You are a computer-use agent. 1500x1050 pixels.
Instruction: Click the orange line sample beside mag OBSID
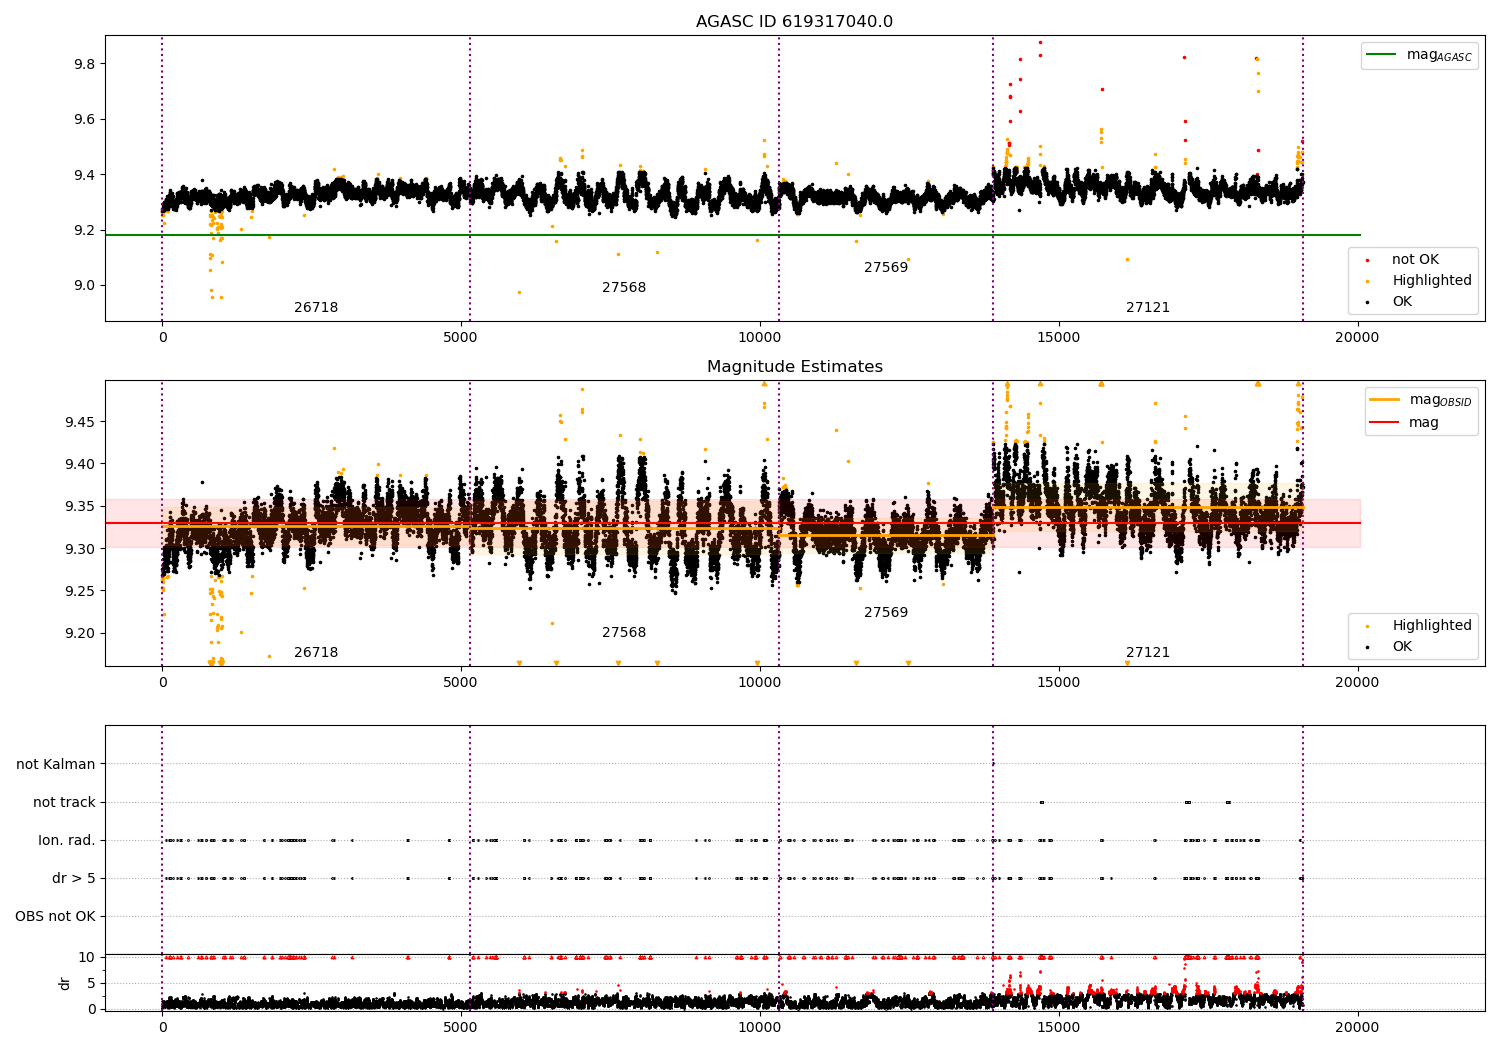click(x=1385, y=400)
